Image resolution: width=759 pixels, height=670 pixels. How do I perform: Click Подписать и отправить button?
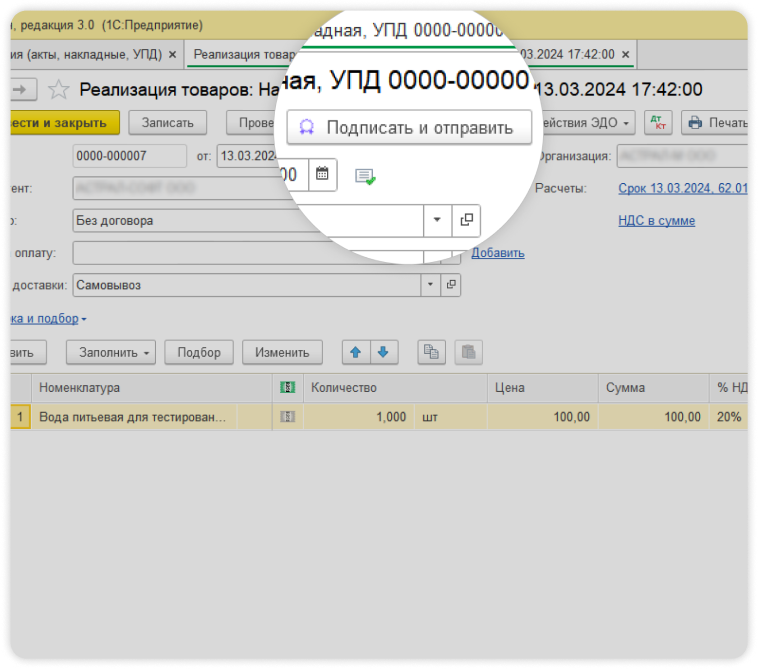[x=408, y=128]
